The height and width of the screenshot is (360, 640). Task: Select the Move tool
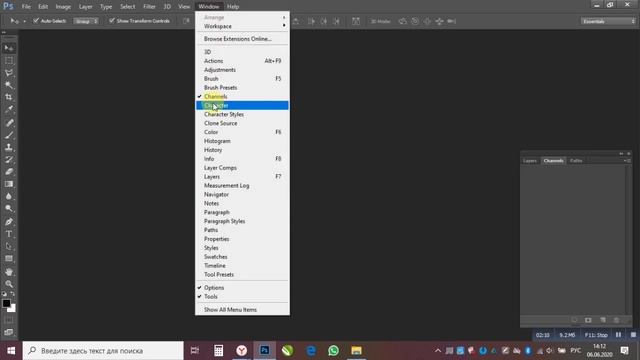click(x=9, y=48)
